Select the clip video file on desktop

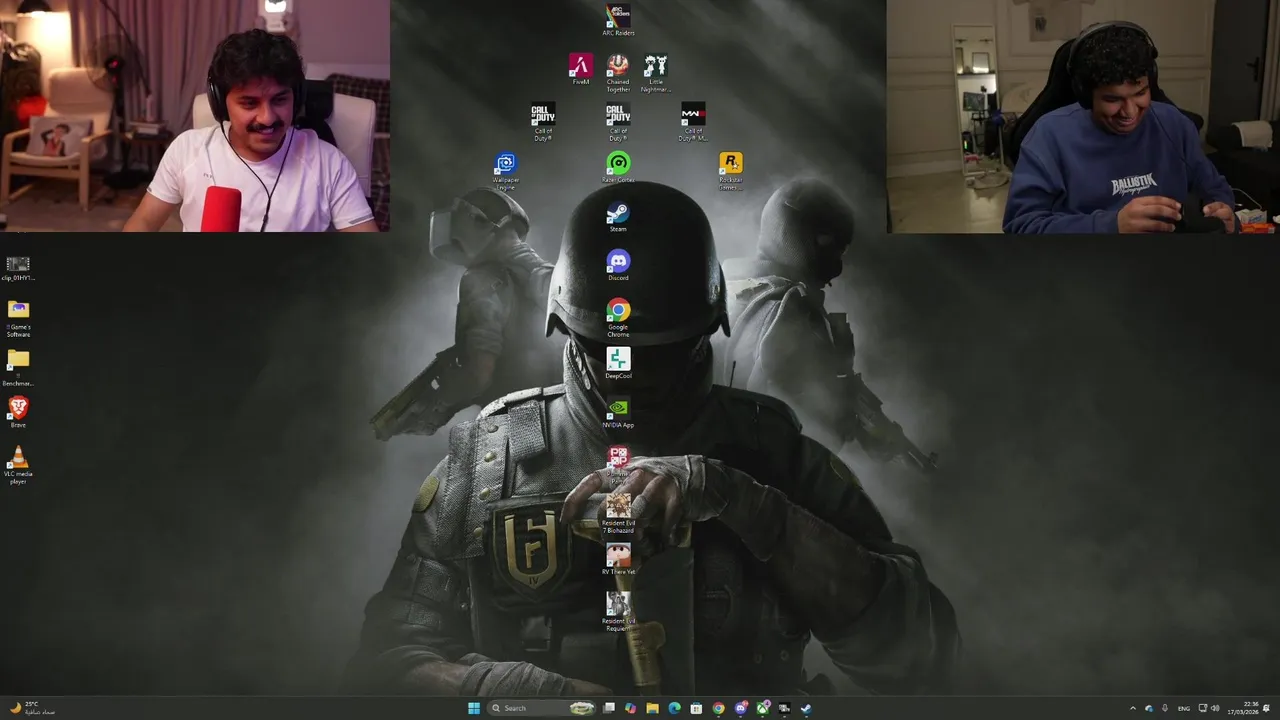point(18,268)
